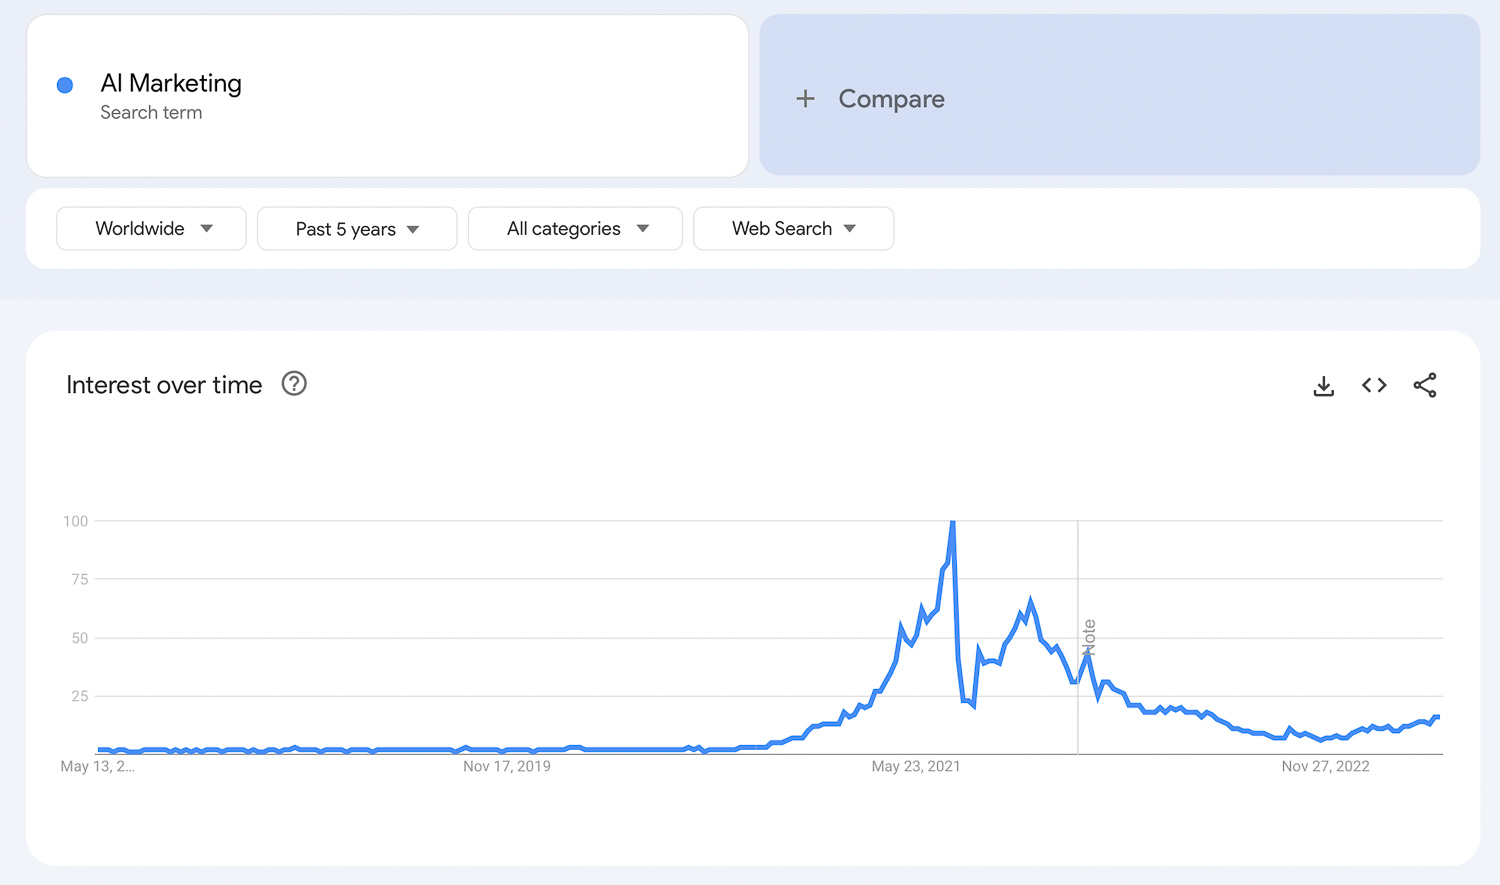
Task: Edit the AI Marketing search term
Action: 171,83
